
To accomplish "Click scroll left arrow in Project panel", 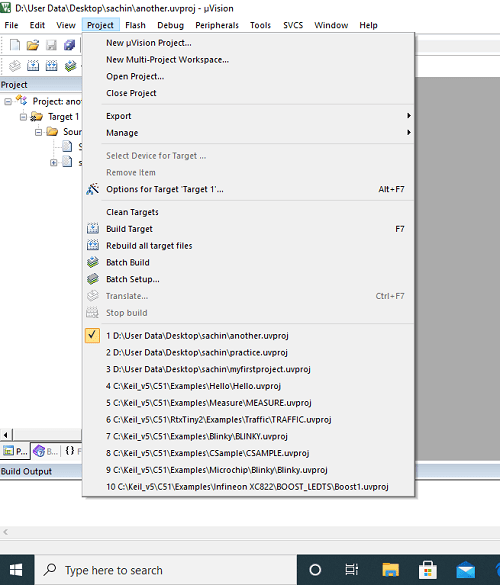I will pos(6,435).
